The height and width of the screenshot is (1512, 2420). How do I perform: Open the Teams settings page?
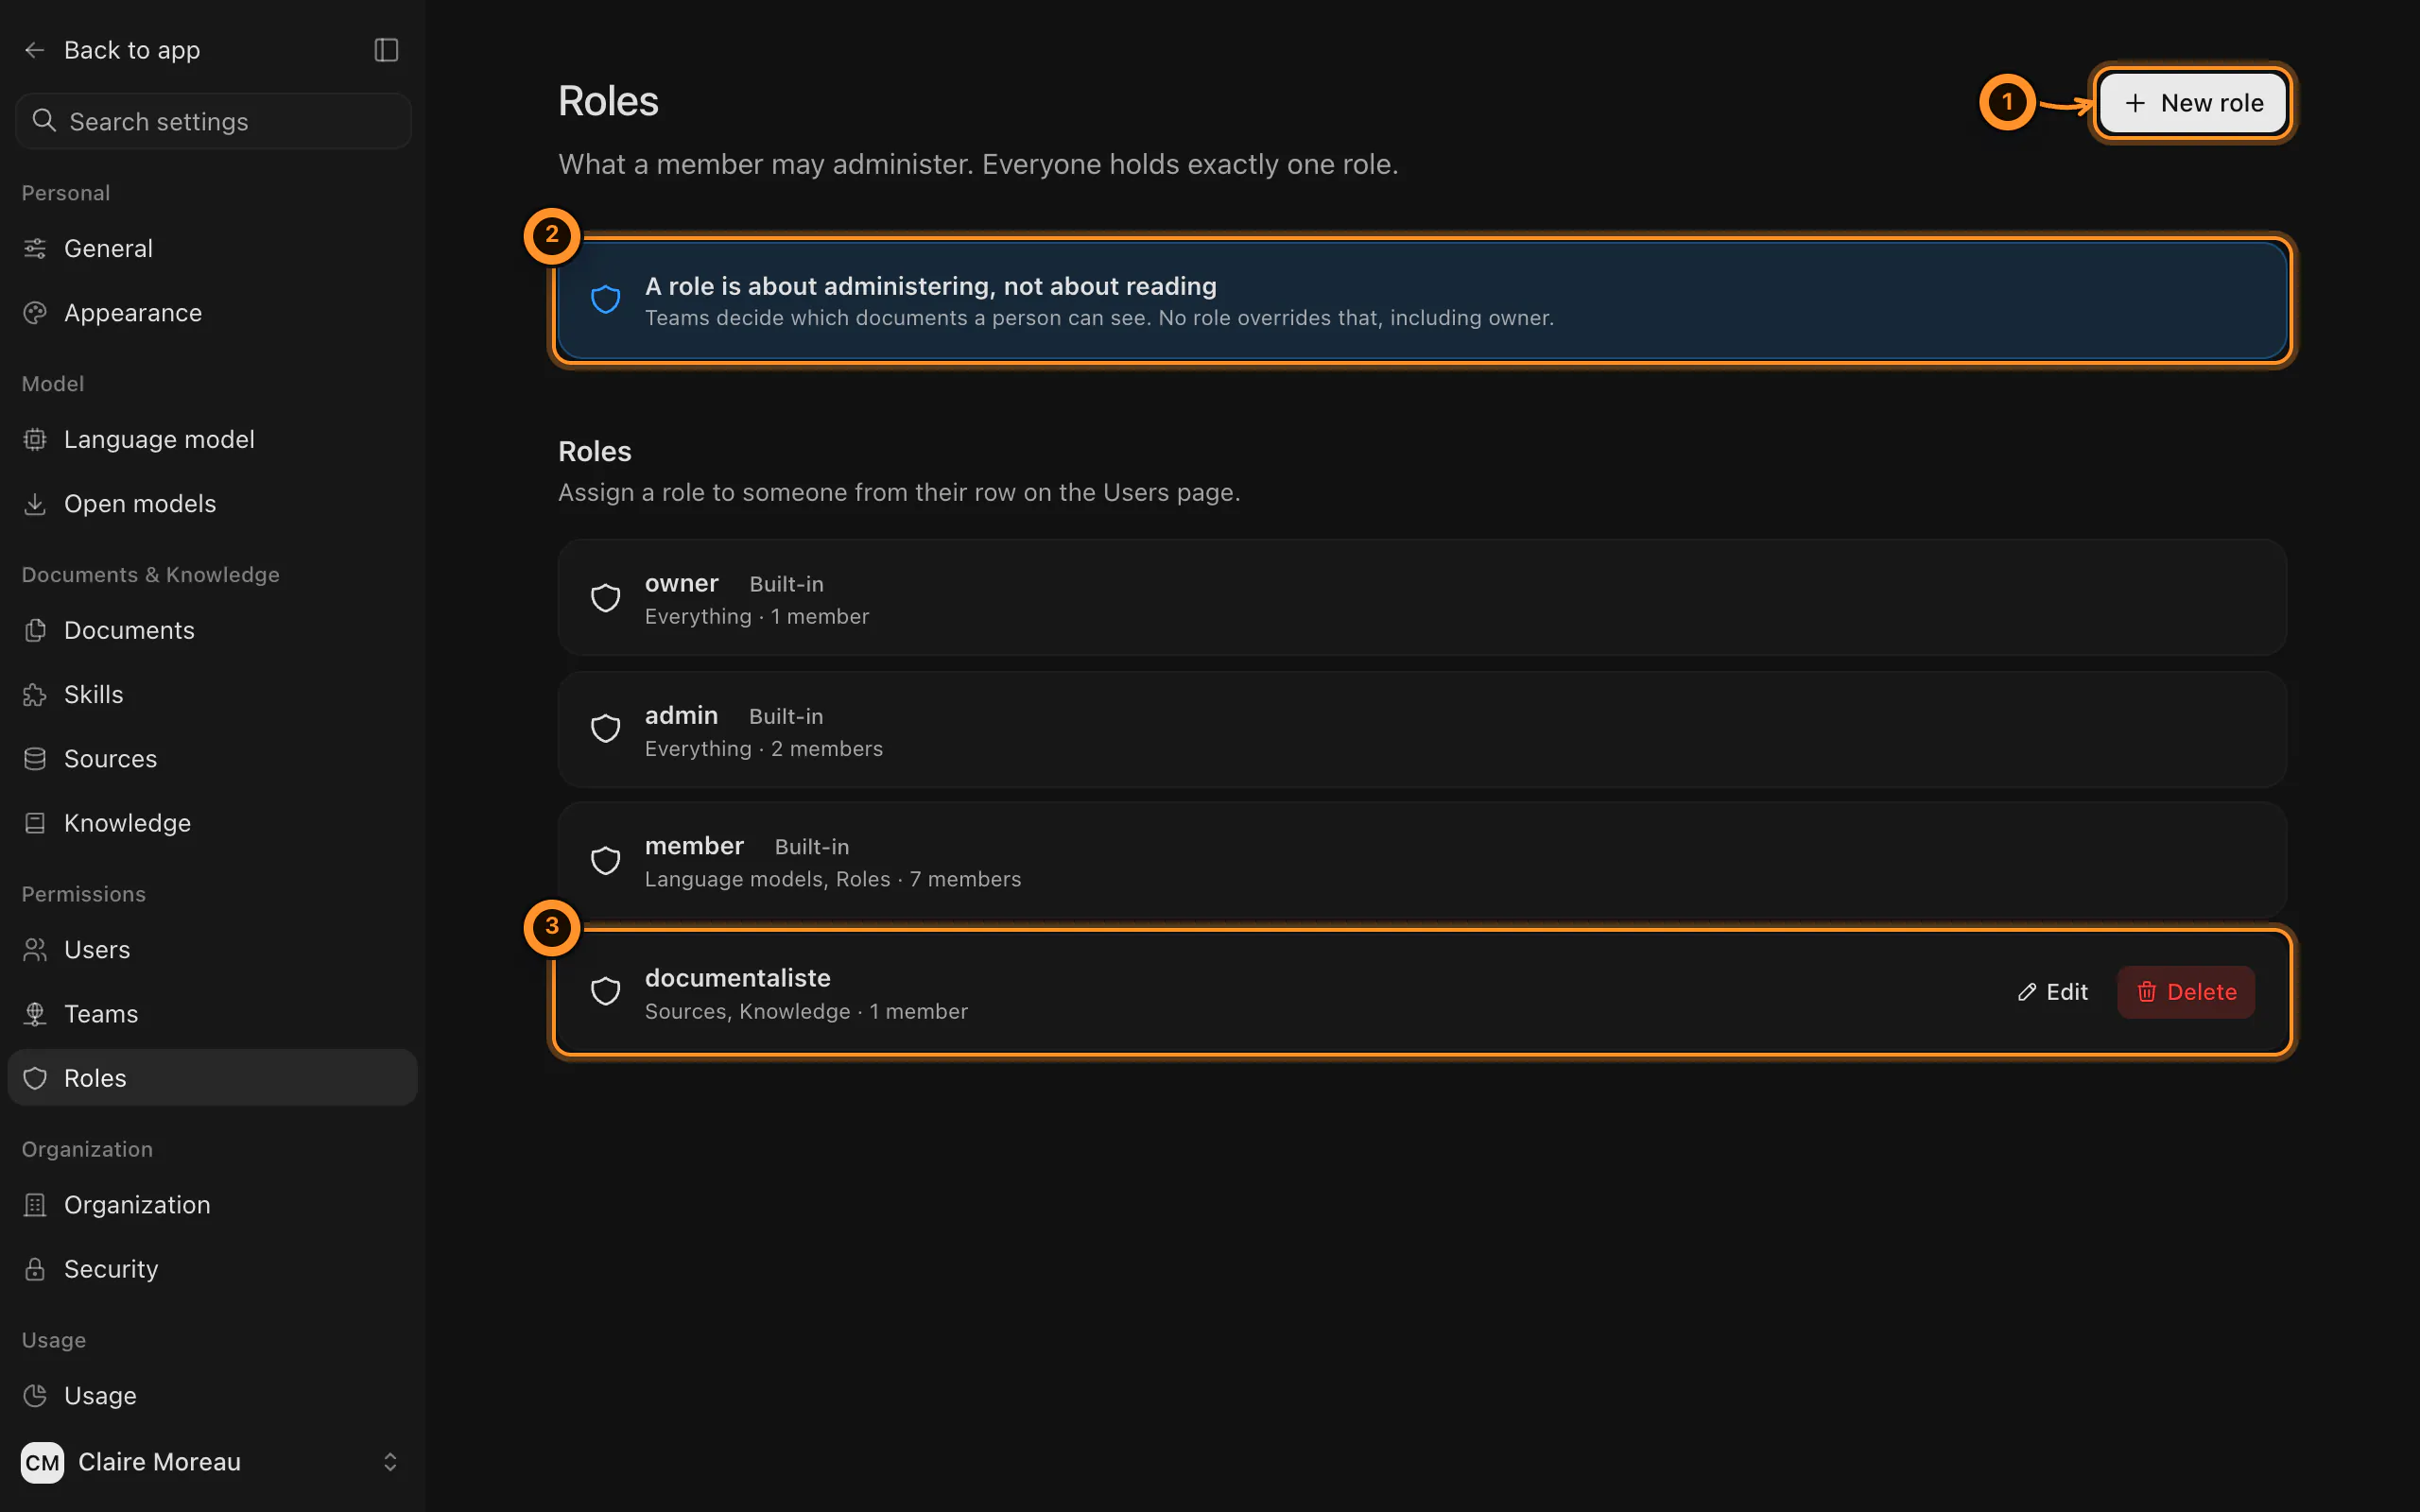click(212, 1014)
